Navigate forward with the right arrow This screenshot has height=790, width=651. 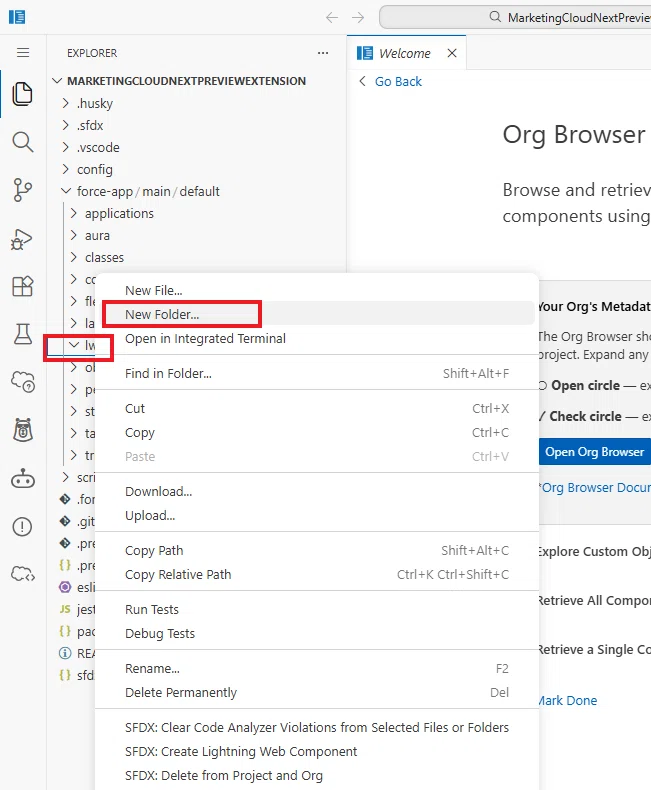tap(358, 18)
